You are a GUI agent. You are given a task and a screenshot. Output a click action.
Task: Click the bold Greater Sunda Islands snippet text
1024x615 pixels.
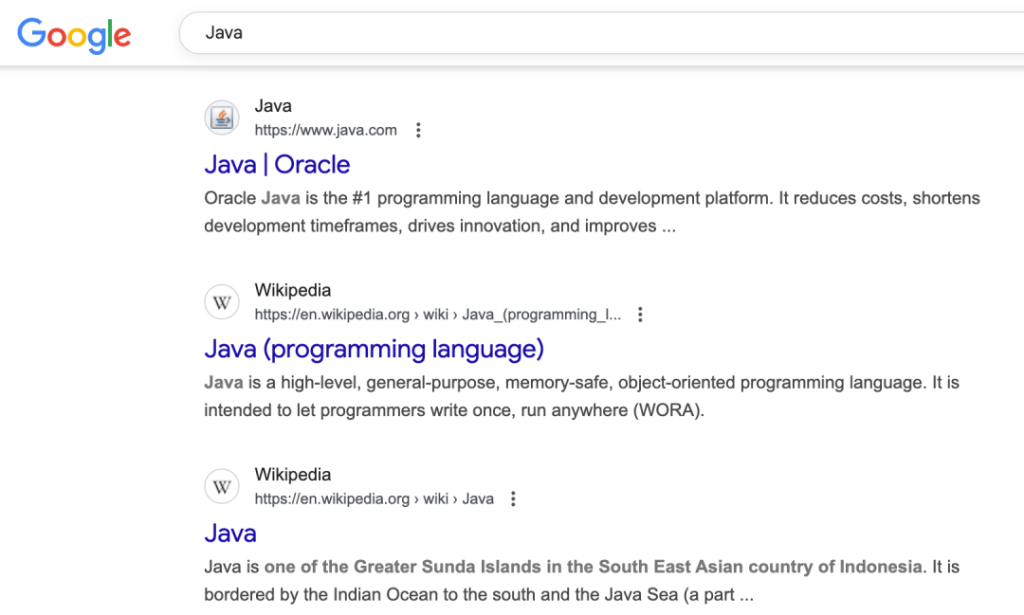click(592, 567)
